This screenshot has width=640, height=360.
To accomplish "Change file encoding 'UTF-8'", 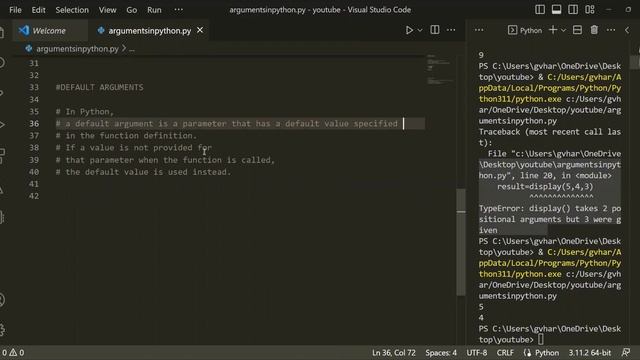I will (x=477, y=353).
